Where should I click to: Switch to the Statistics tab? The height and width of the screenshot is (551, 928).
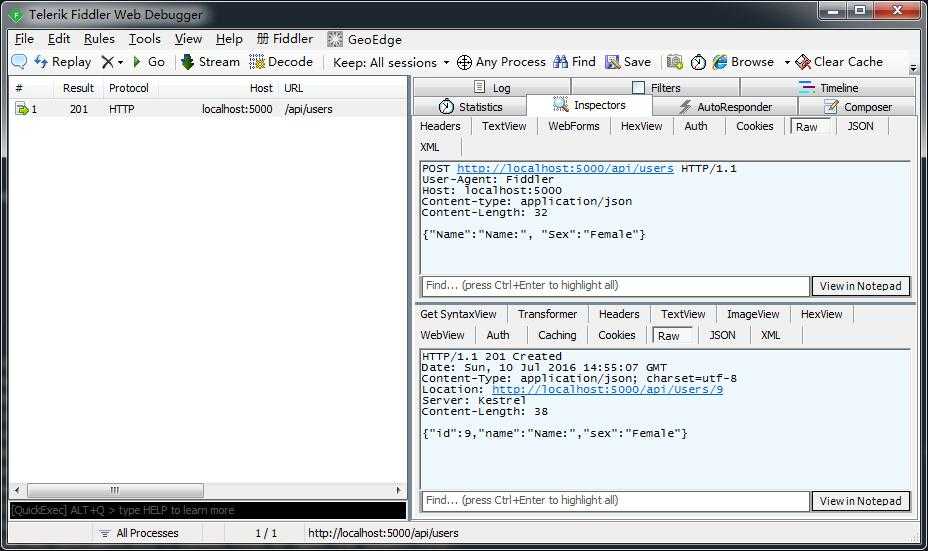pyautogui.click(x=470, y=107)
